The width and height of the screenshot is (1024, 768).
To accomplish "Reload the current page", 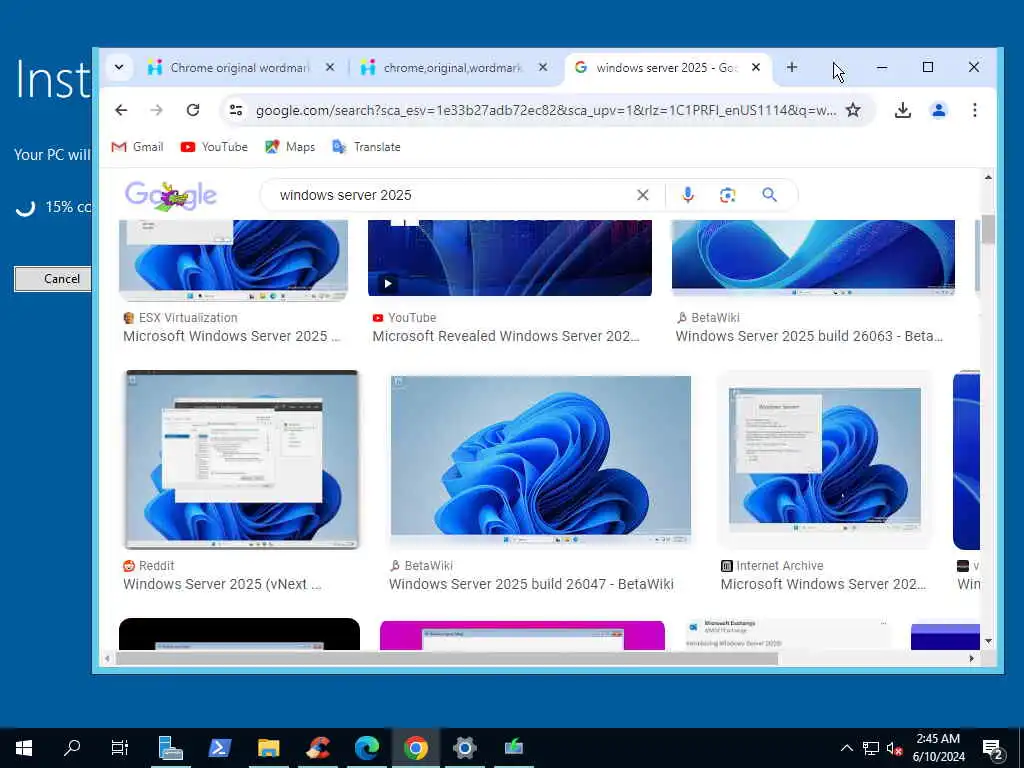I will [x=193, y=110].
